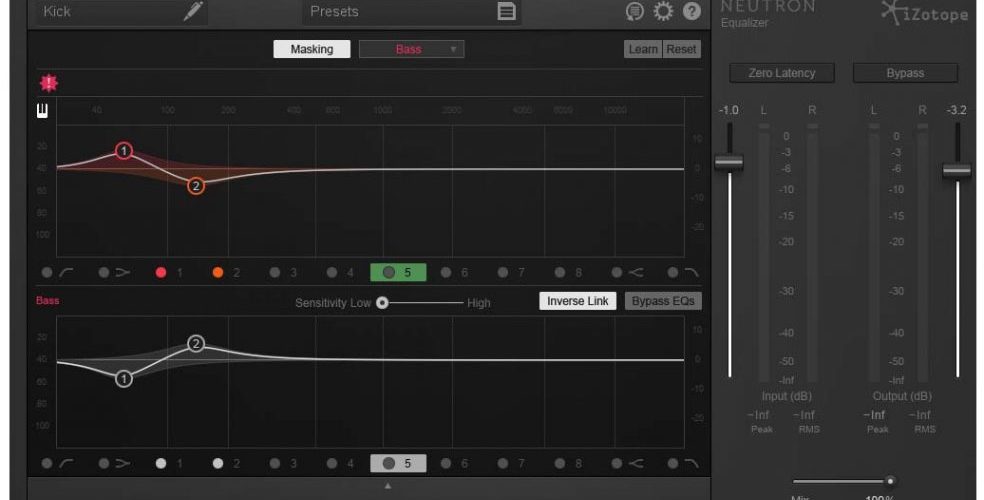
Task: Click the pencil rename icon beside Kick
Action: pyautogui.click(x=193, y=11)
